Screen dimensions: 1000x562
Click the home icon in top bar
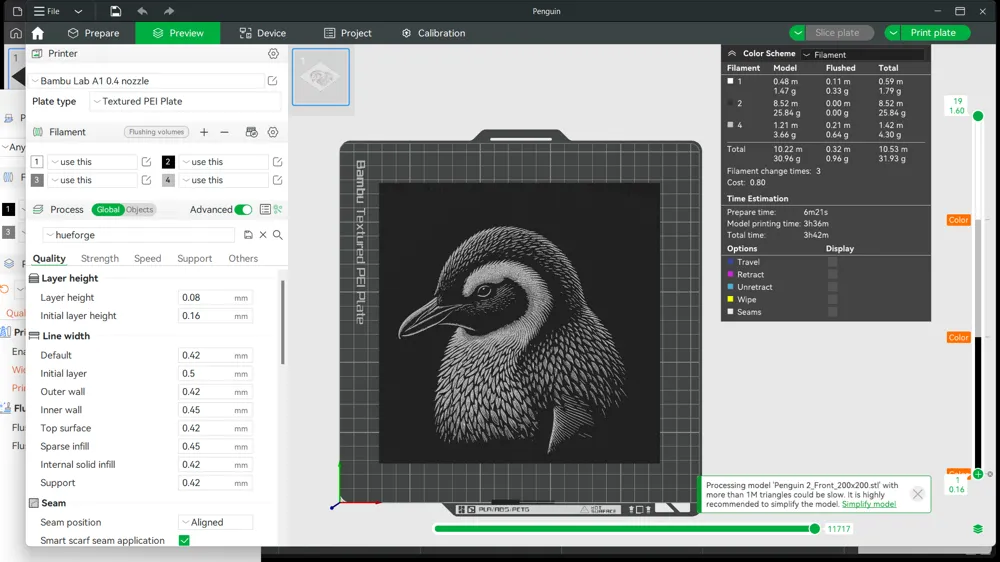click(x=38, y=33)
